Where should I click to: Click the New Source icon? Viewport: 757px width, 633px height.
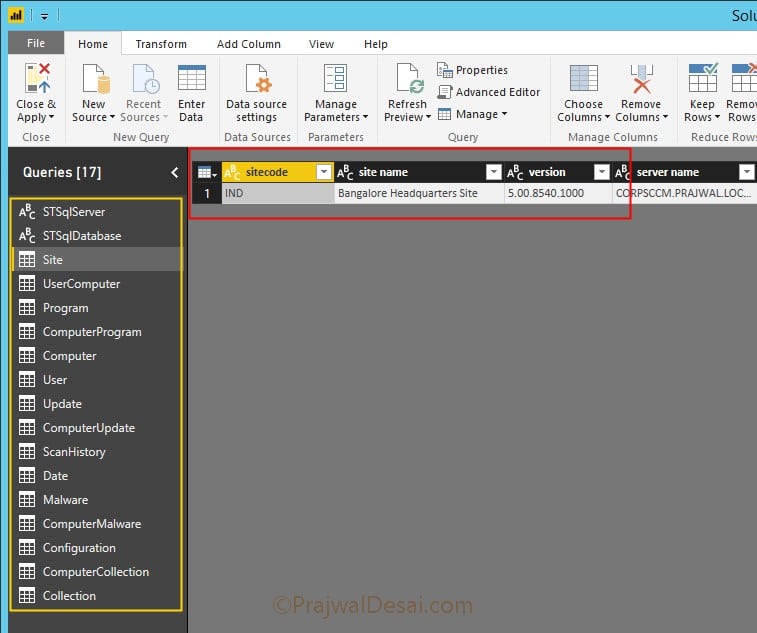tap(96, 78)
